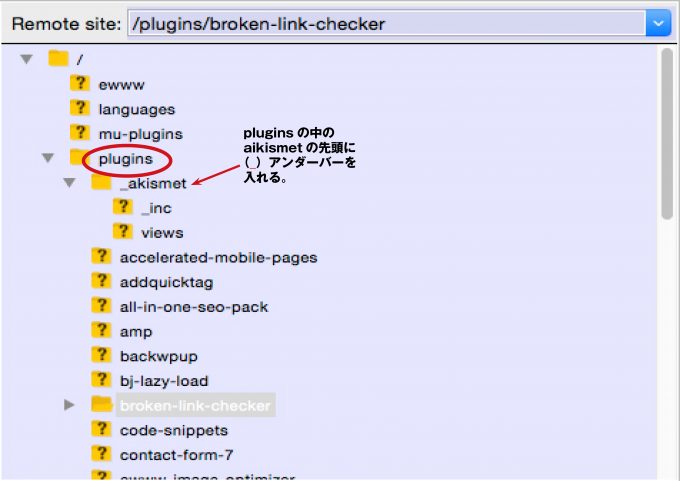This screenshot has height=481, width=680.
Task: Click the folder icon beside mu-plugins
Action: pyautogui.click(x=79, y=133)
